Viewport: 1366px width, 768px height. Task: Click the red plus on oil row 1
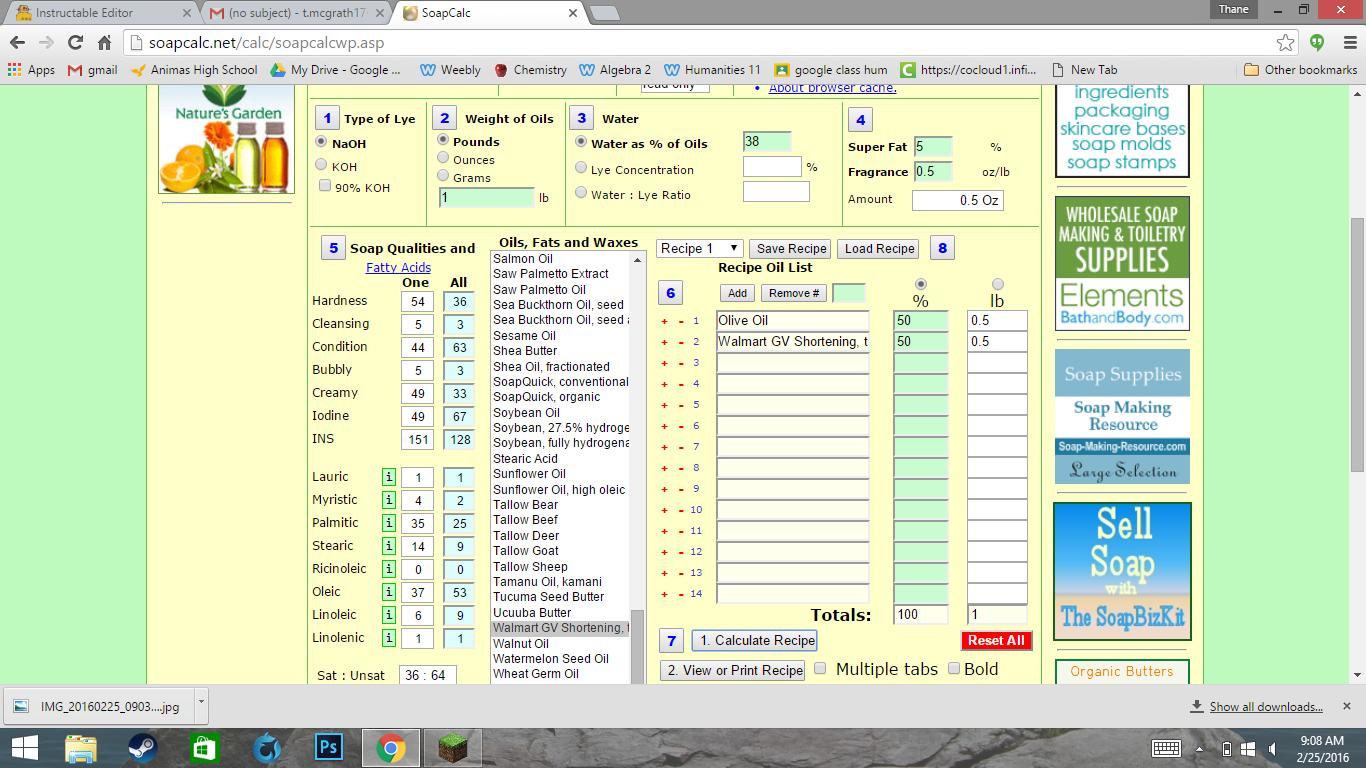[x=664, y=321]
